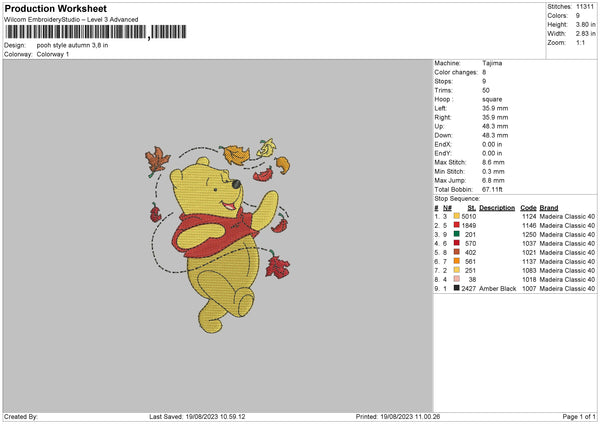Click the Right value '35.9 mm'
The height and width of the screenshot is (424, 600).
click(495, 117)
